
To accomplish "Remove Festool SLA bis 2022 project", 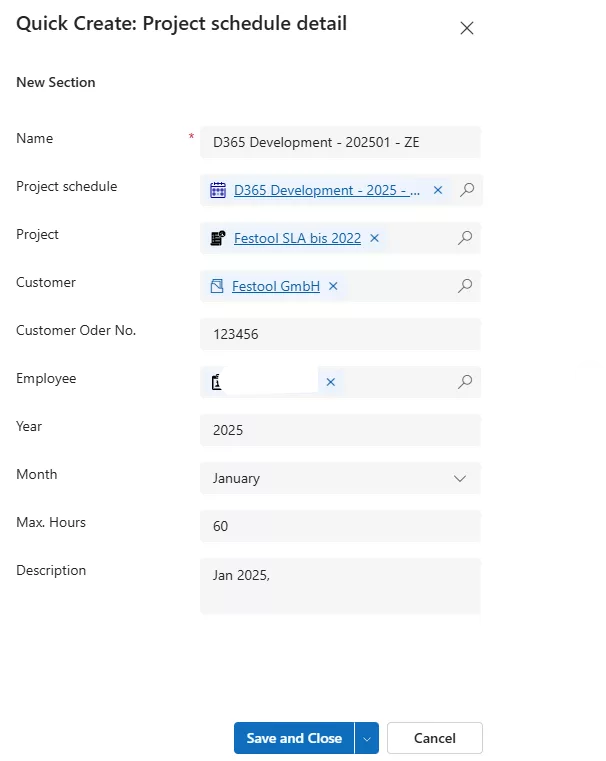I will [x=374, y=238].
